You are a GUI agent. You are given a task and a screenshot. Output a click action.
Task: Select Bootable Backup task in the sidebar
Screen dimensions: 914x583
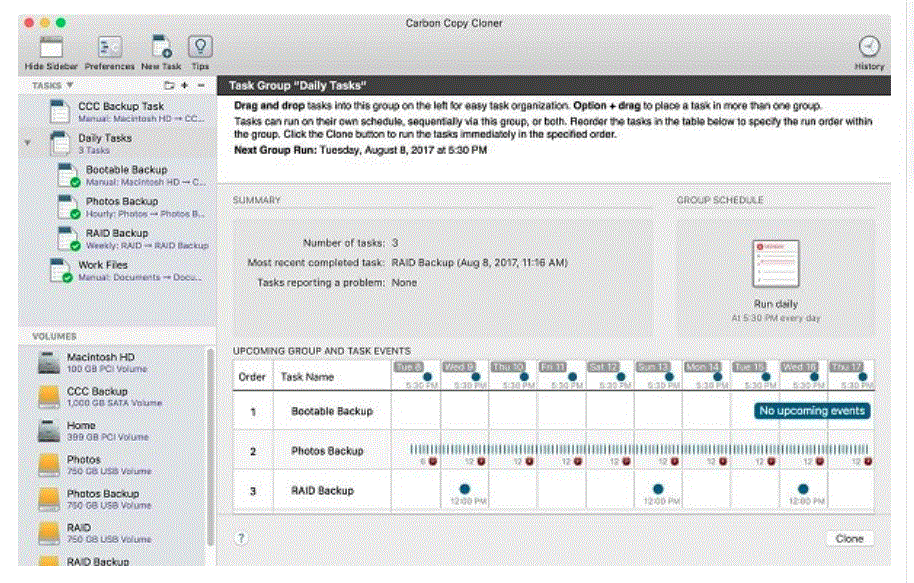pyautogui.click(x=117, y=175)
